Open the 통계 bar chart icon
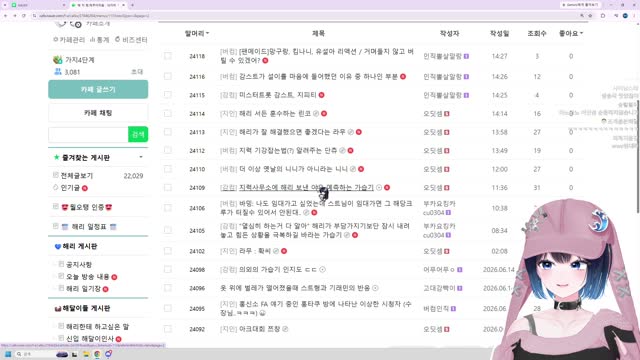This screenshot has width=640, height=360. [x=92, y=40]
